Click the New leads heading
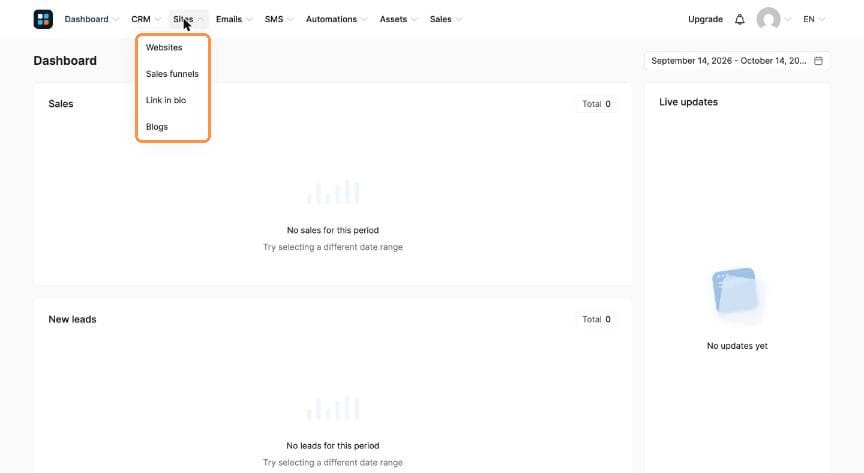 (x=72, y=319)
